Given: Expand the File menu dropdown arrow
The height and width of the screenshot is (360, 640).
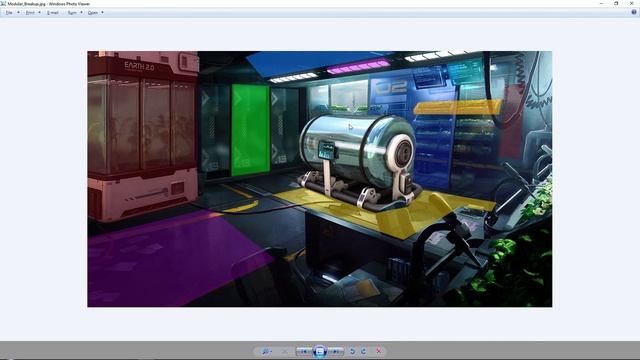Looking at the screenshot, I should [18, 13].
